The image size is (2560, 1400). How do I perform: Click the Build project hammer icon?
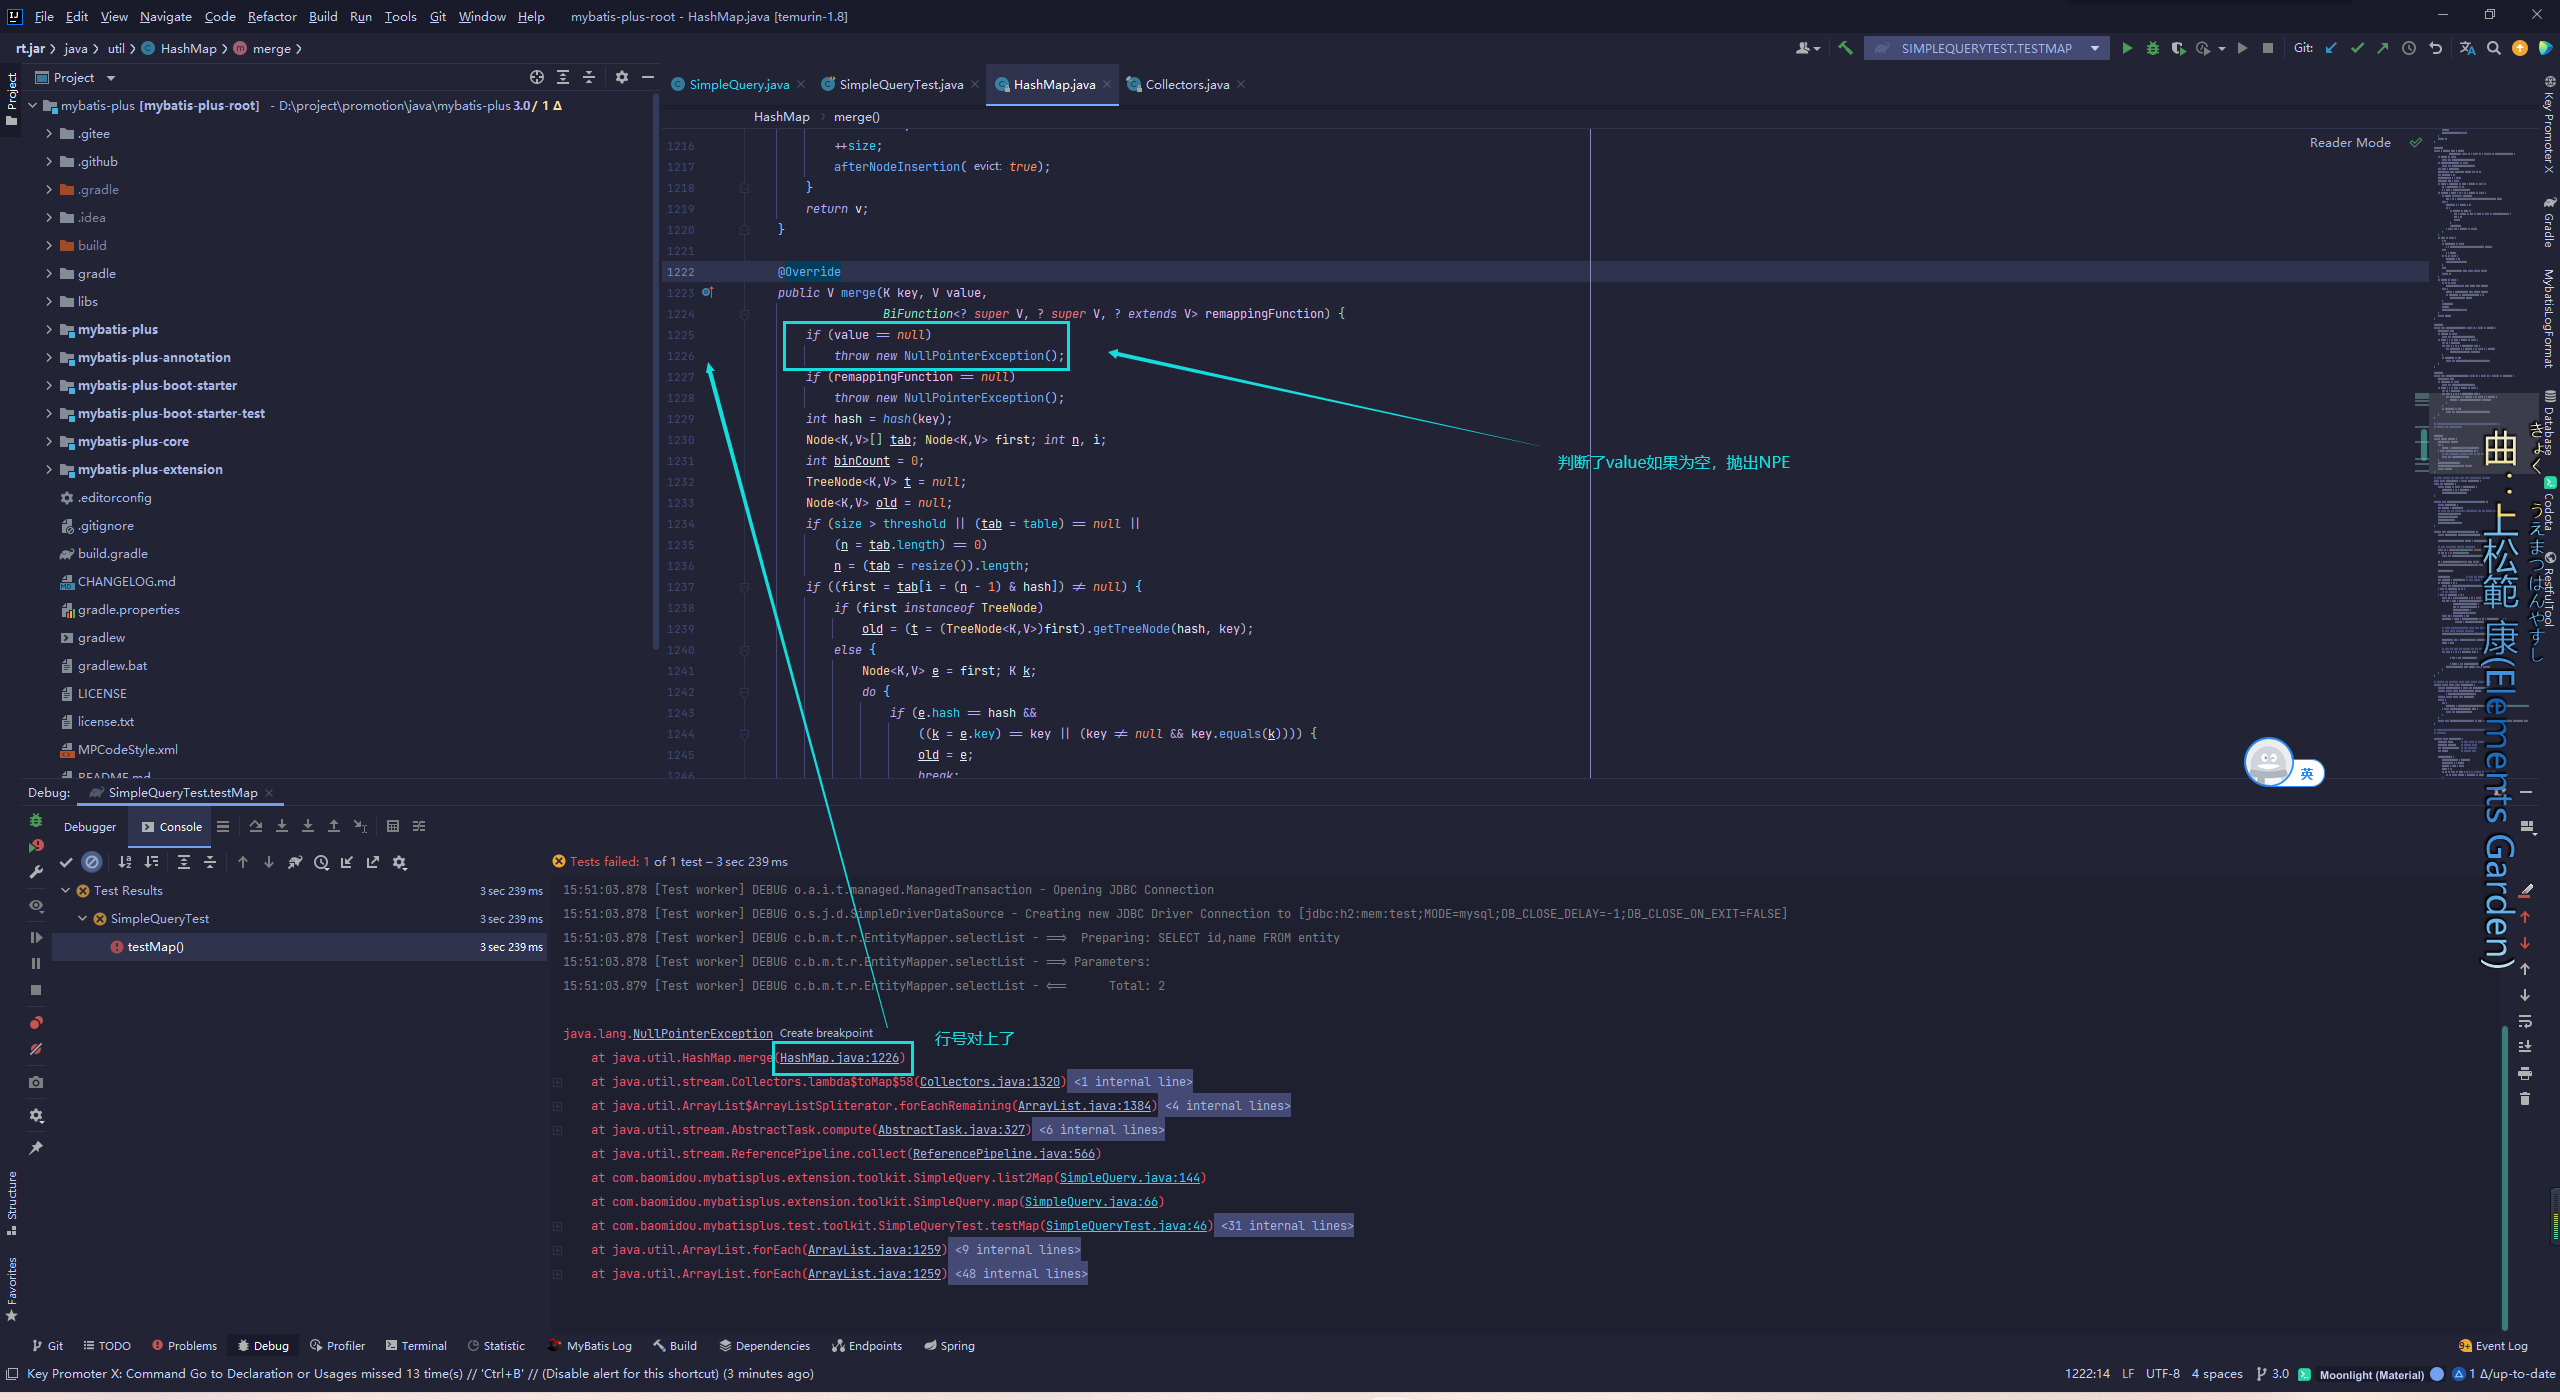pos(1845,48)
